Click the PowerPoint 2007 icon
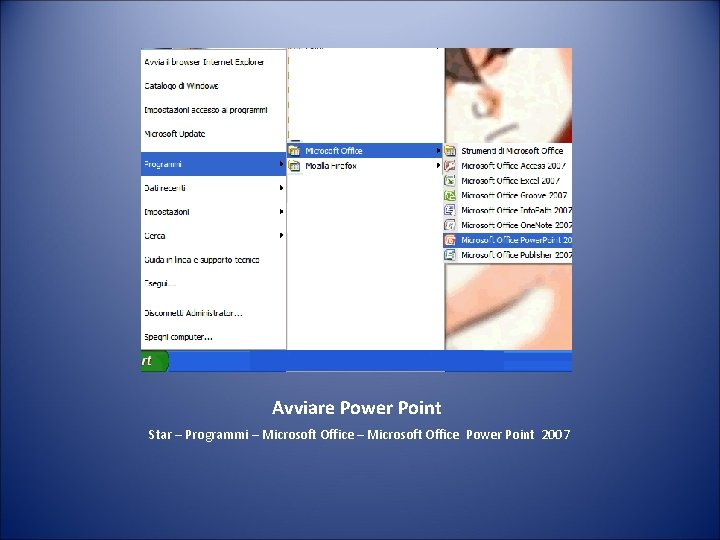Image resolution: width=720 pixels, height=540 pixels. click(x=450, y=240)
